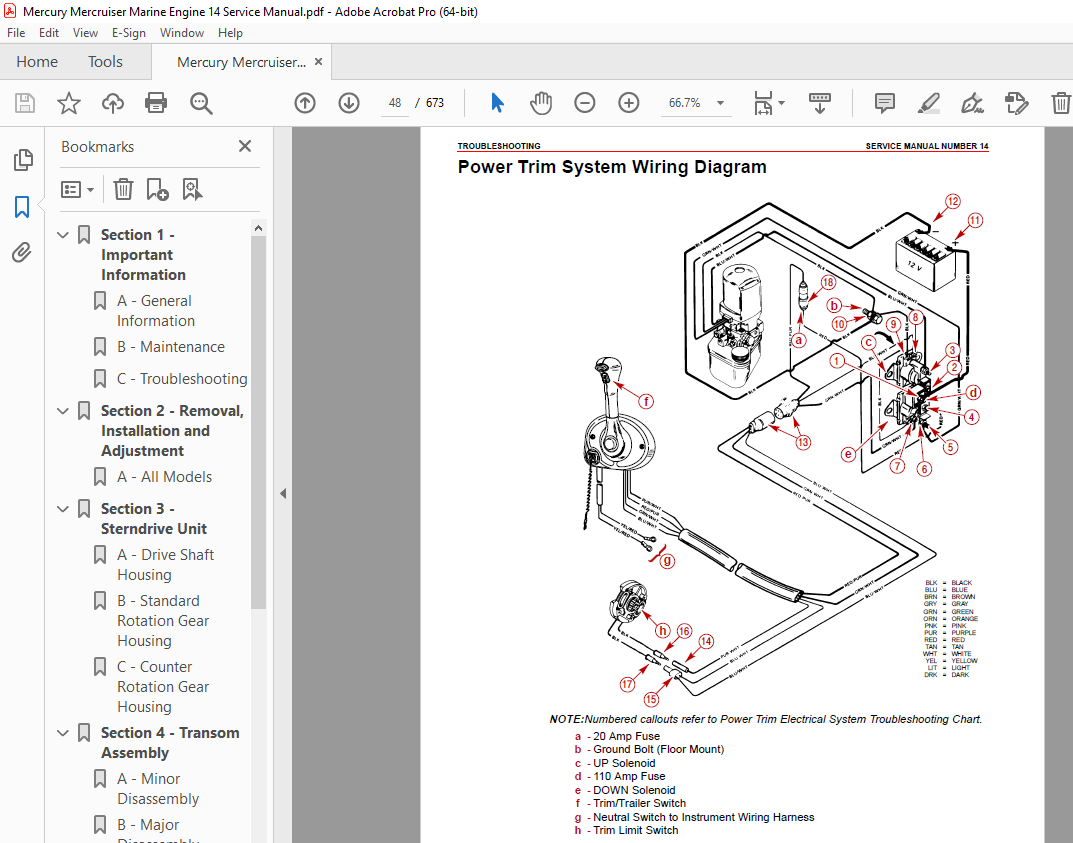Switch to the Tools tab
This screenshot has width=1073, height=843.
105,62
